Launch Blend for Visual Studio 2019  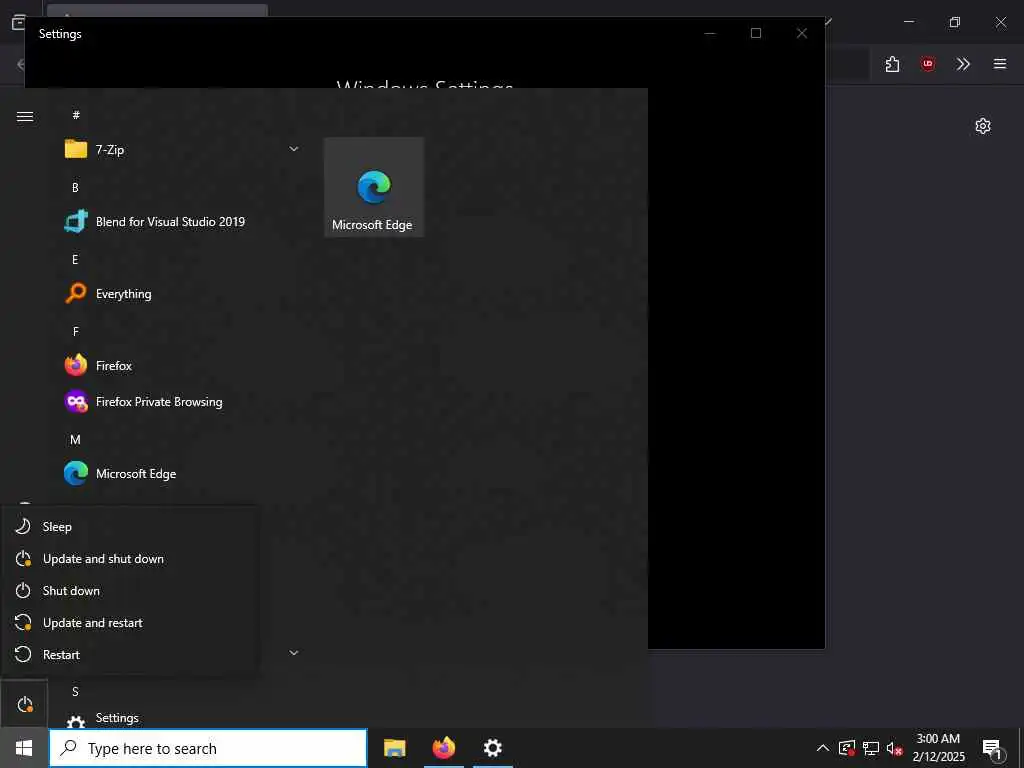(x=182, y=221)
